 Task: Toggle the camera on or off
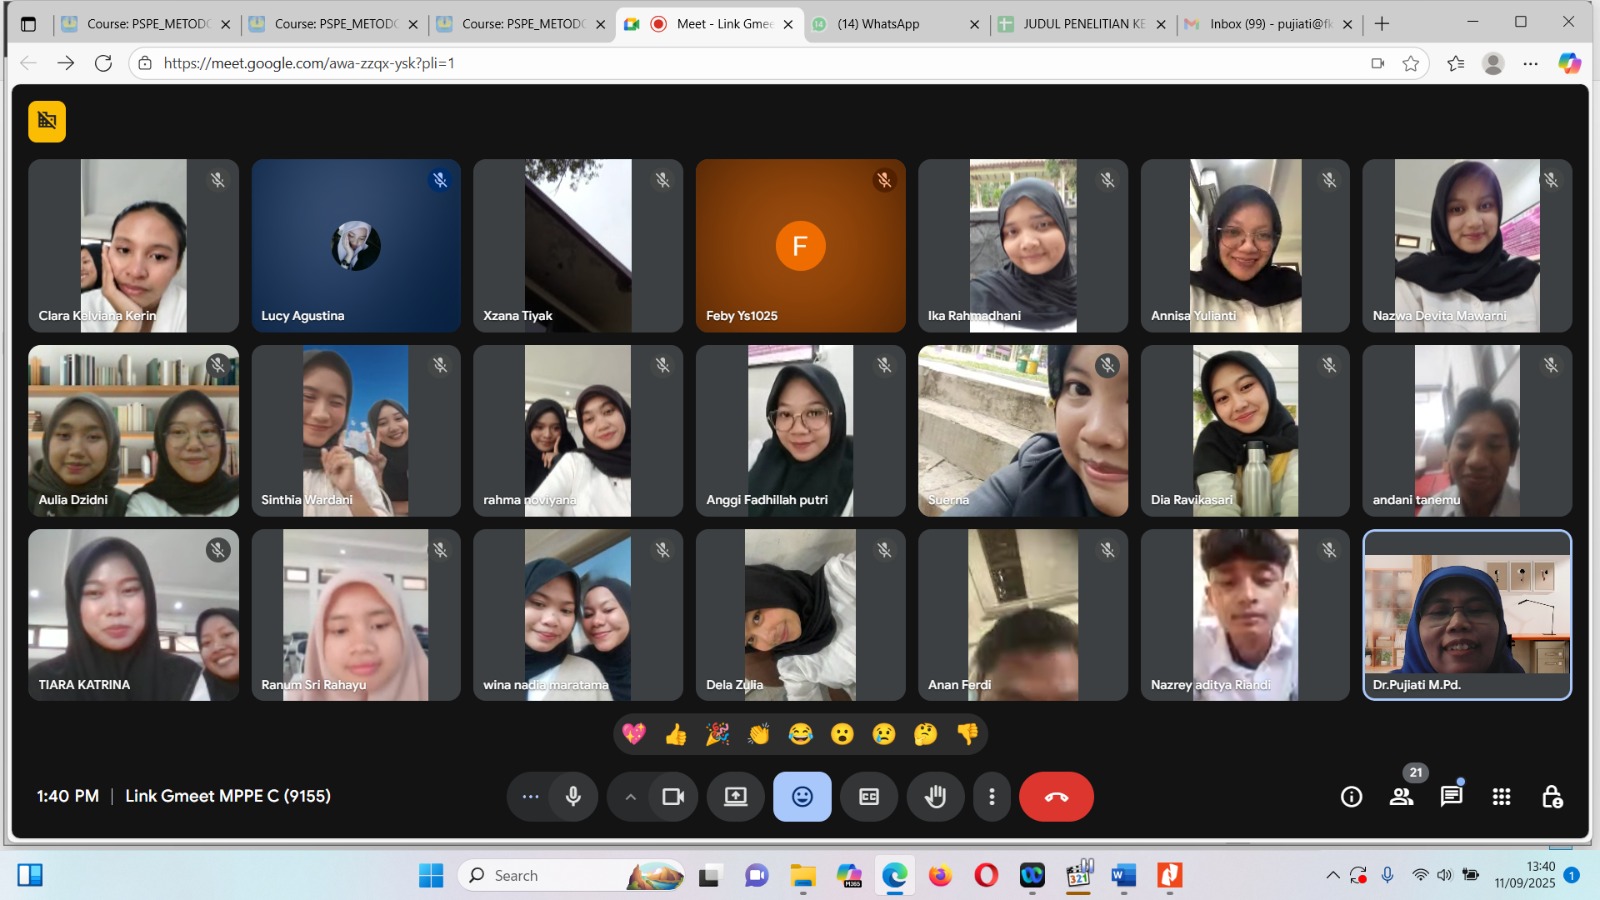pos(673,797)
